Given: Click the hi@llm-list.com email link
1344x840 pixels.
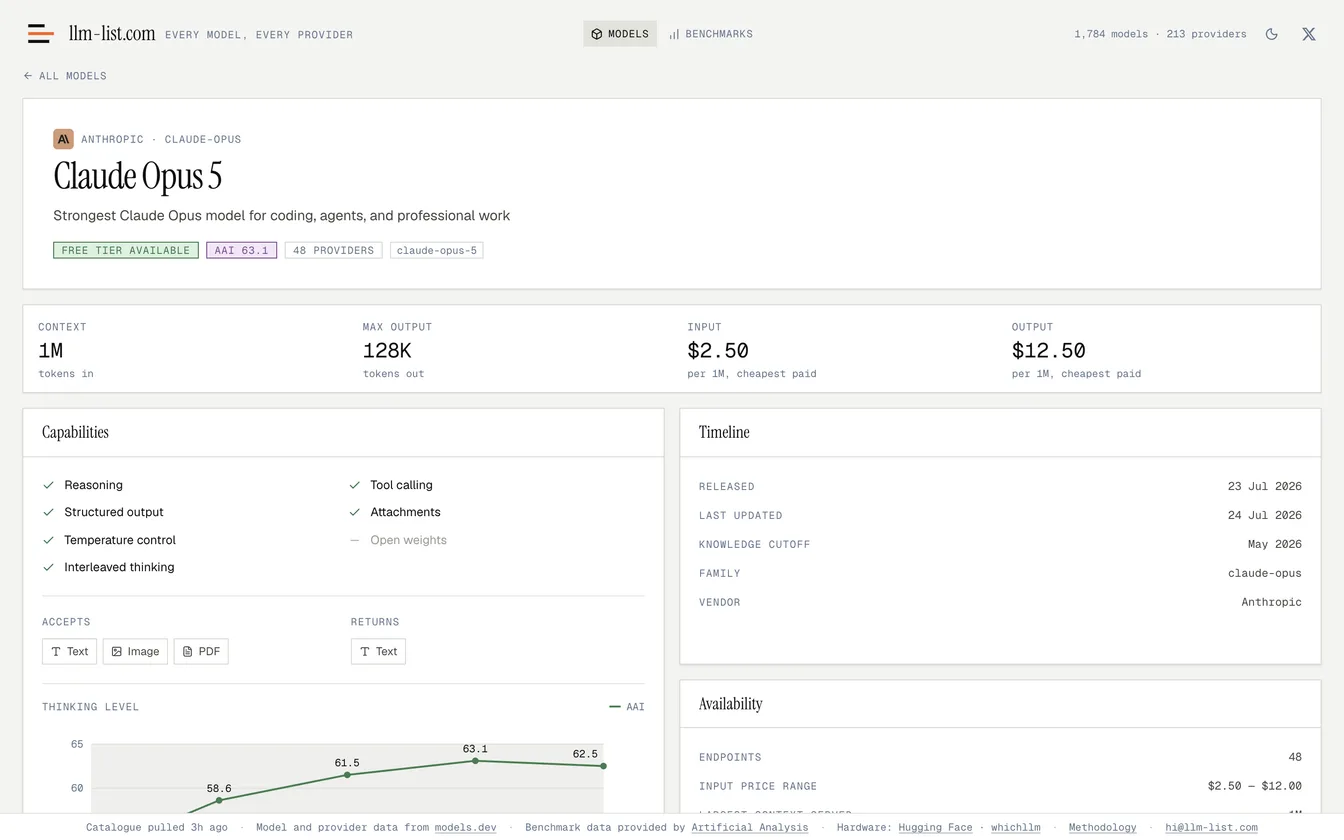Looking at the screenshot, I should pyautogui.click(x=1211, y=828).
